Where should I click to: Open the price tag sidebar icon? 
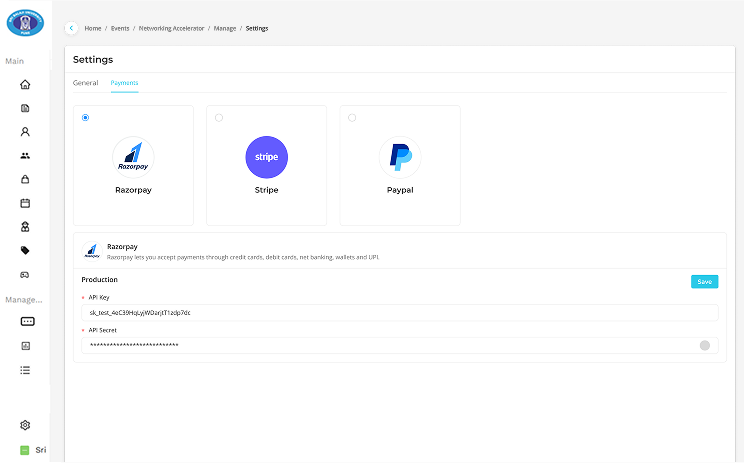tap(26, 250)
